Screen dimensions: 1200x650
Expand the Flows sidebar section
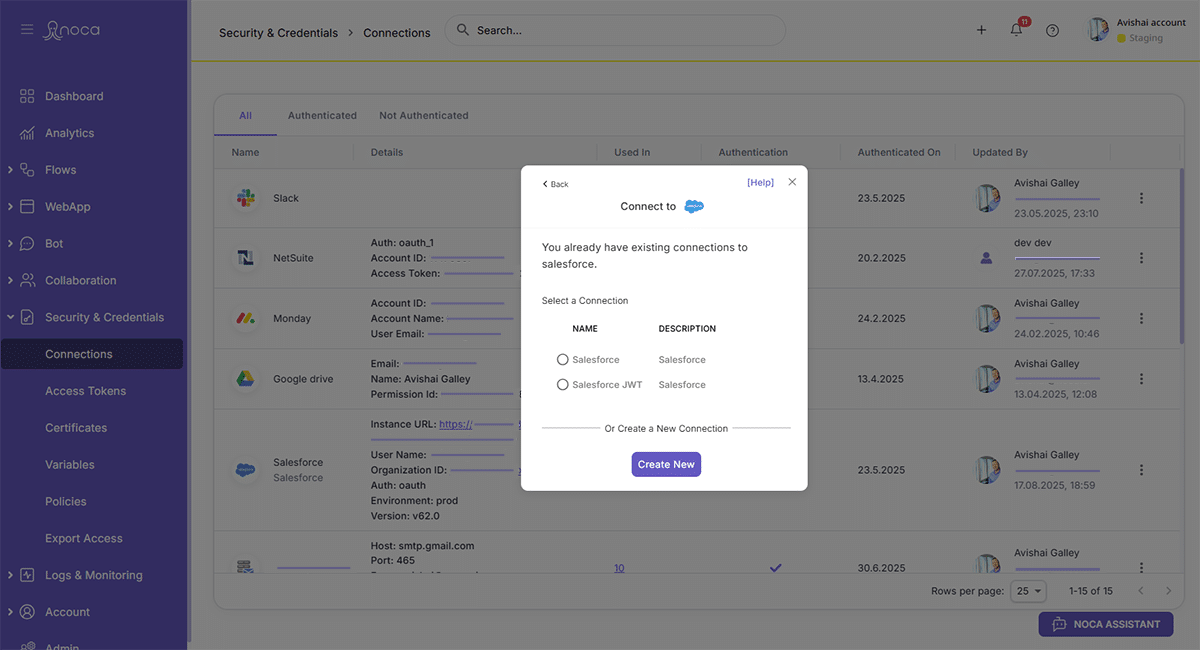[x=10, y=170]
